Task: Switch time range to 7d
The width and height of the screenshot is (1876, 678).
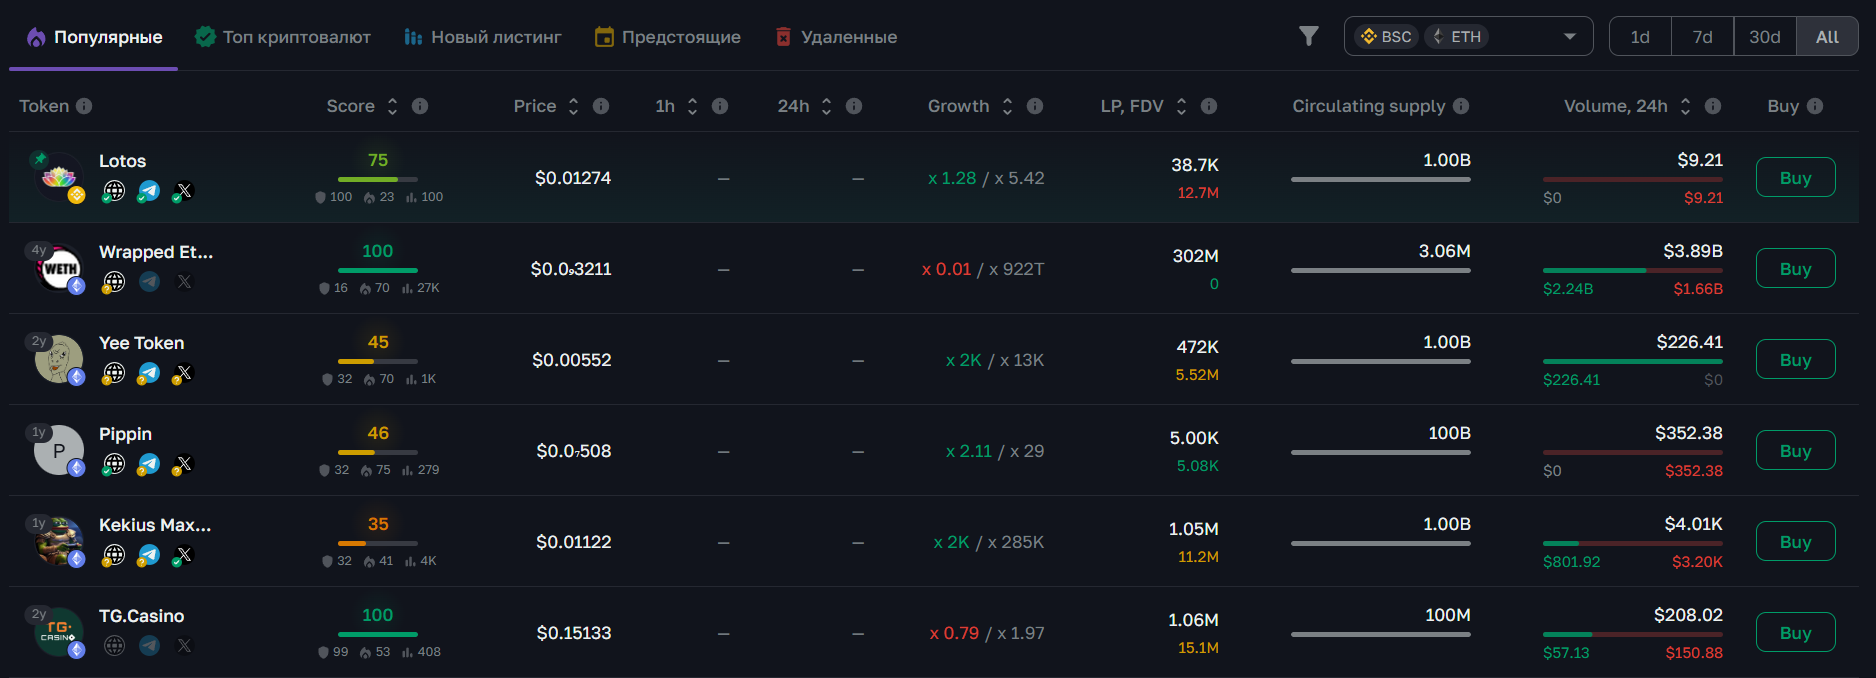Action: point(1702,37)
